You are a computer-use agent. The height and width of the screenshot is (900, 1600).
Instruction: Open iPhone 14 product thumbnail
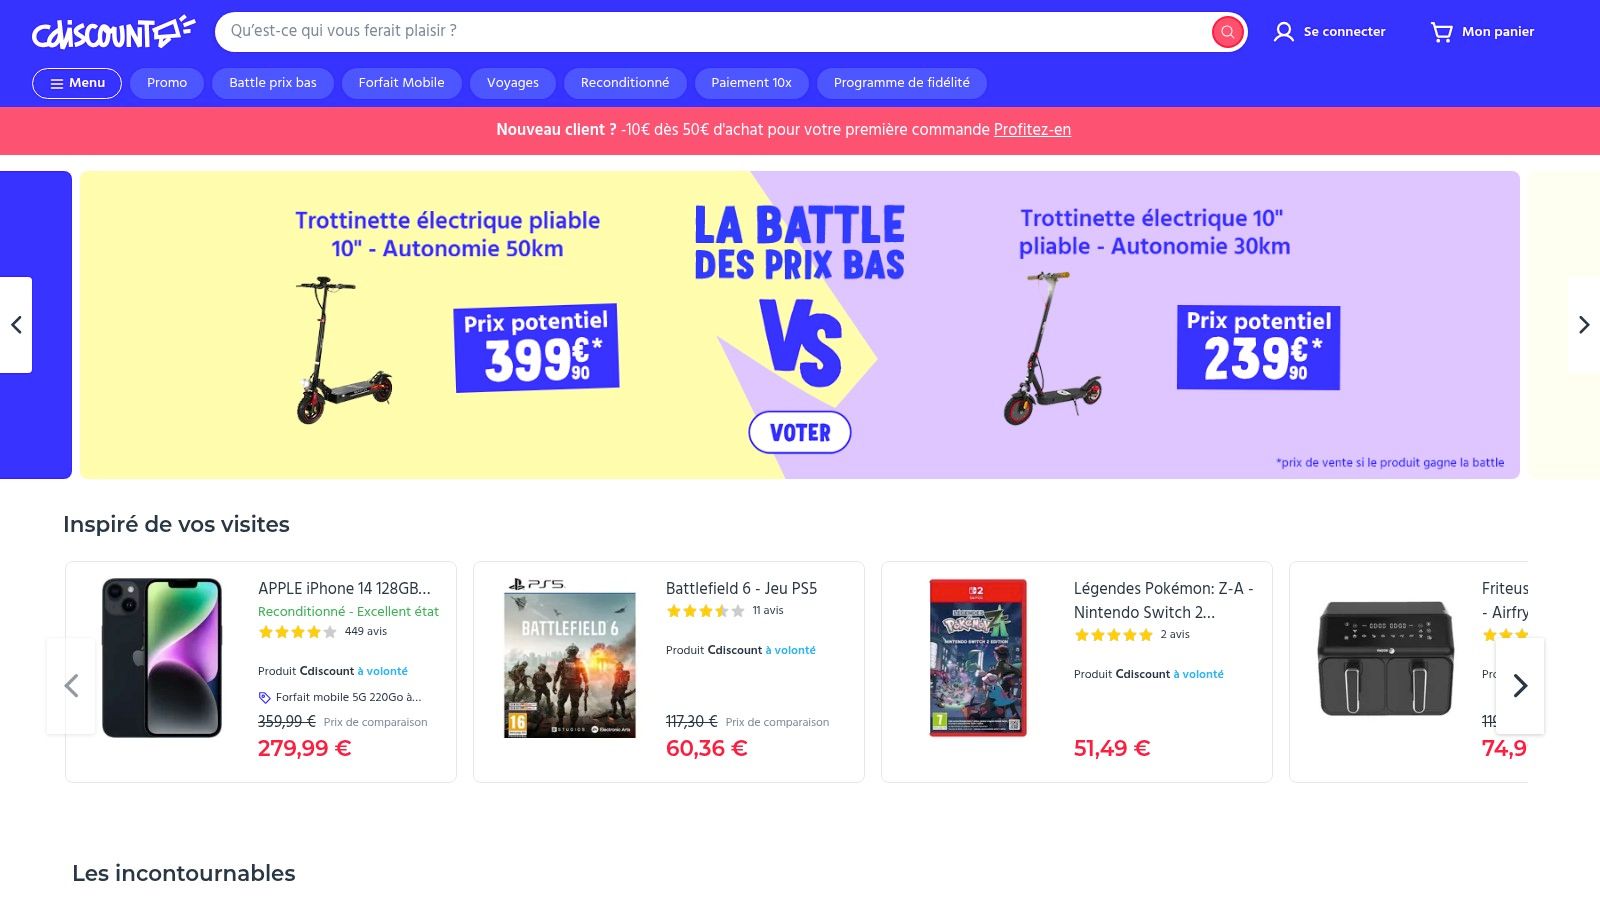coord(162,658)
